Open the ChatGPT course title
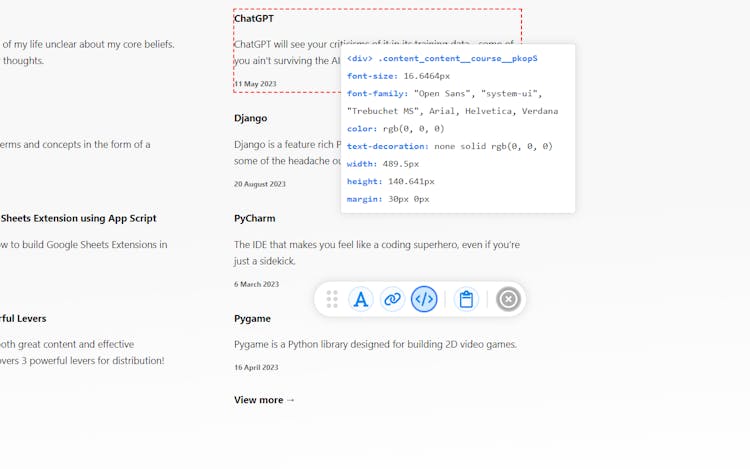The image size is (750, 469). [x=254, y=19]
